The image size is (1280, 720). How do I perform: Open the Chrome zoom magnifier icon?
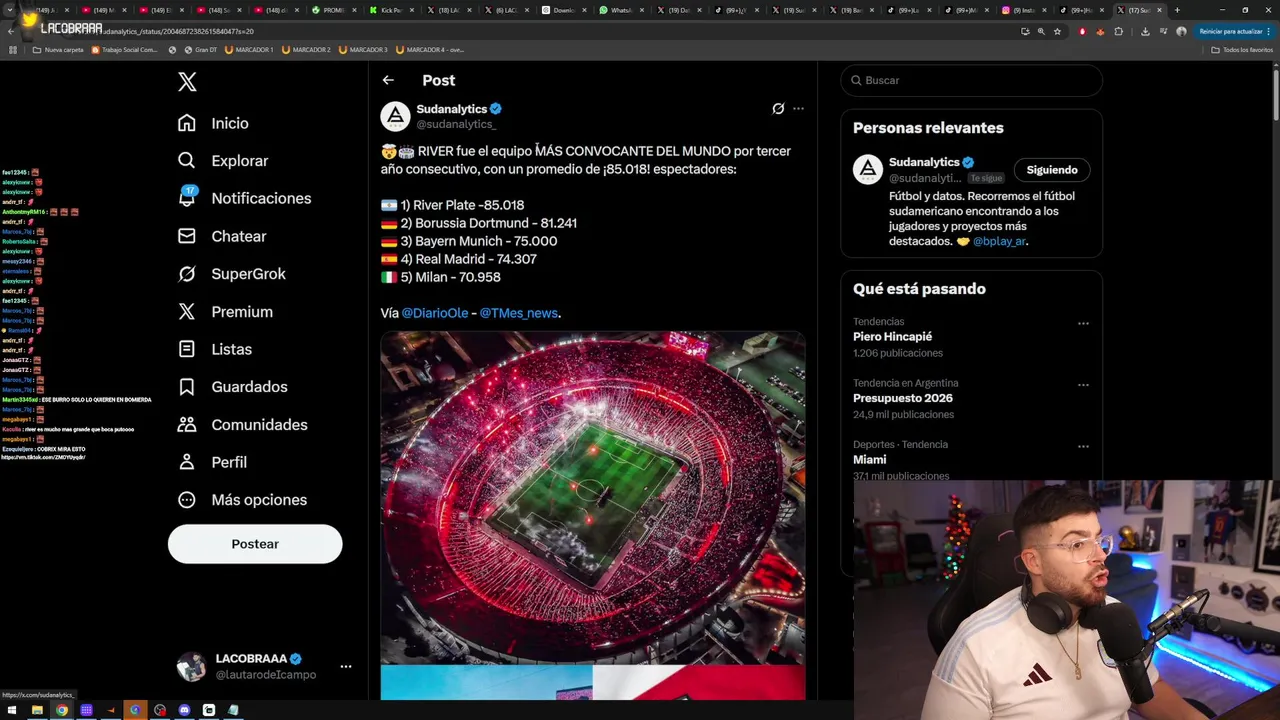pyautogui.click(x=1041, y=31)
